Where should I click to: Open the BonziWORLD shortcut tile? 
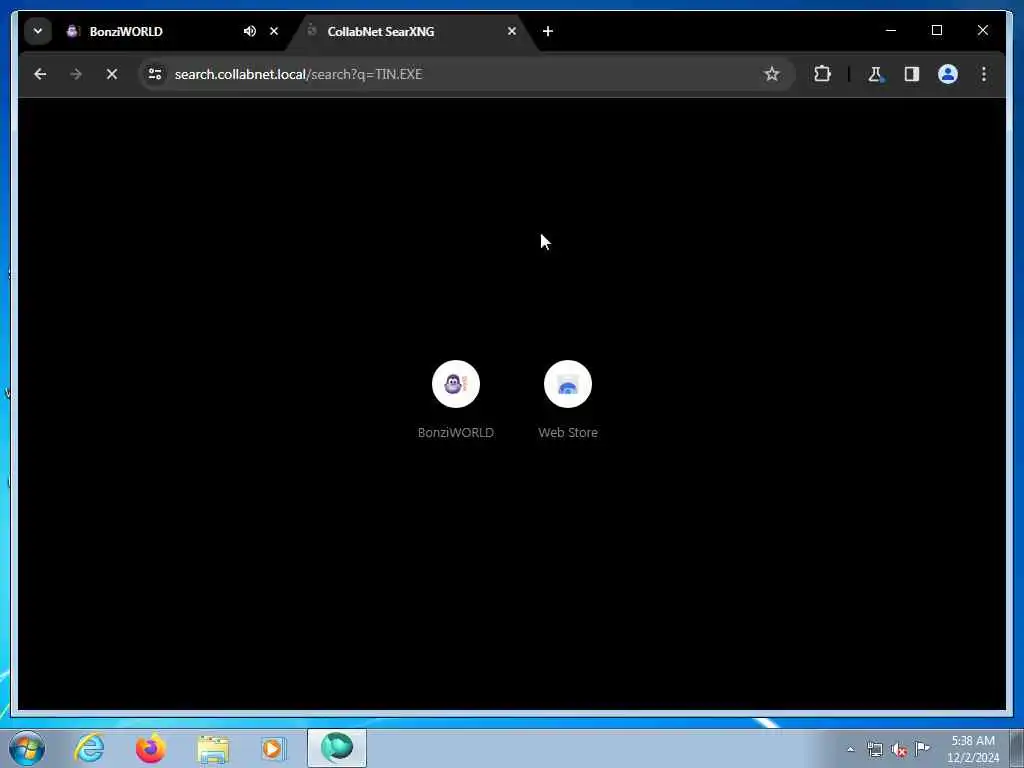[456, 400]
